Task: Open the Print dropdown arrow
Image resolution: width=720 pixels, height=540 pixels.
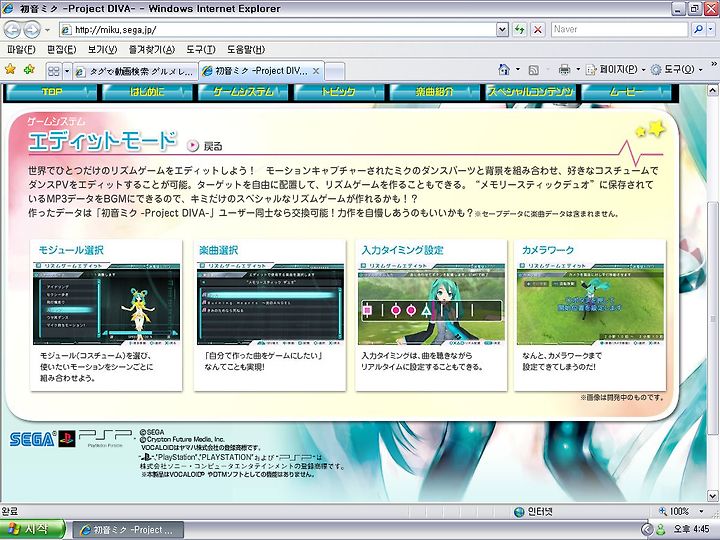Action: pos(578,69)
